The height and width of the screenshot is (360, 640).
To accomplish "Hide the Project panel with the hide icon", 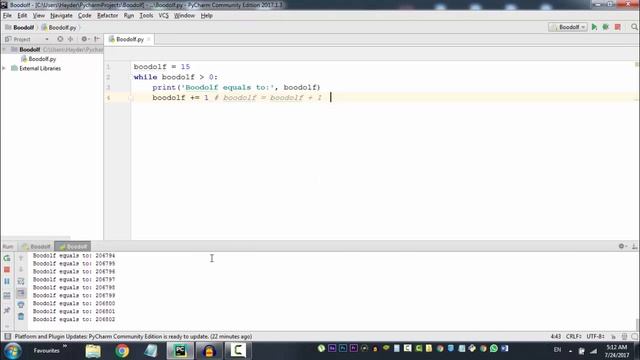I will click(x=97, y=39).
